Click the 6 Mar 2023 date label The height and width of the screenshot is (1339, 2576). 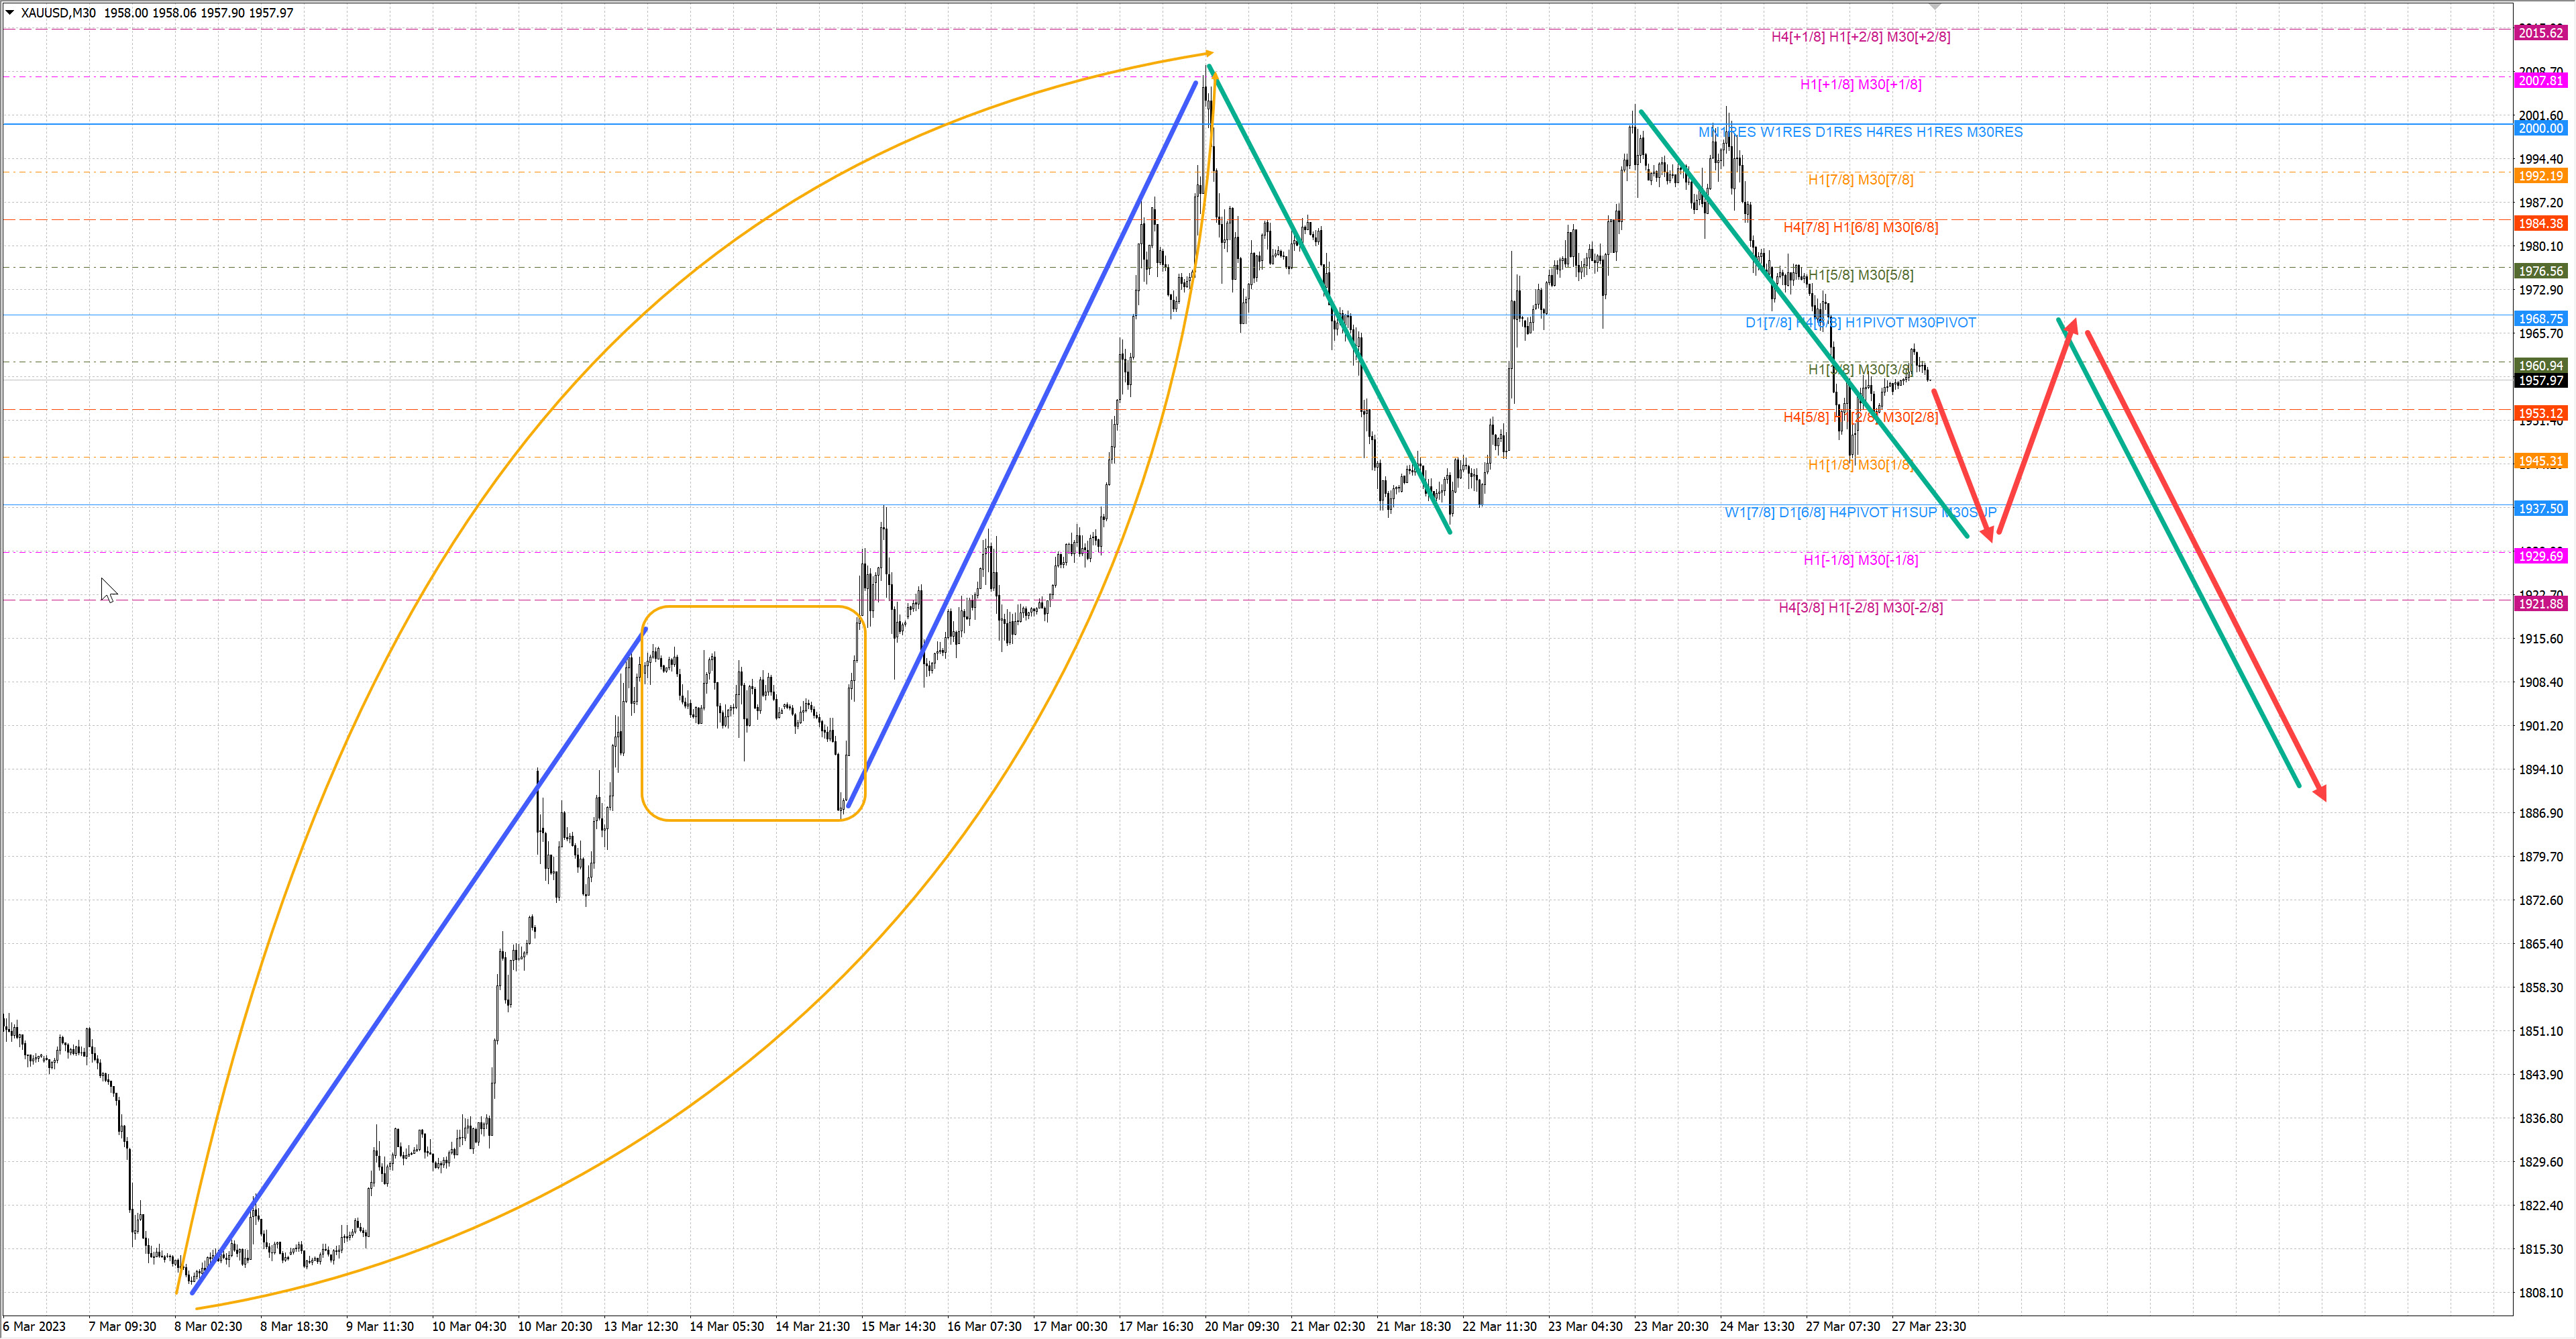(34, 1327)
